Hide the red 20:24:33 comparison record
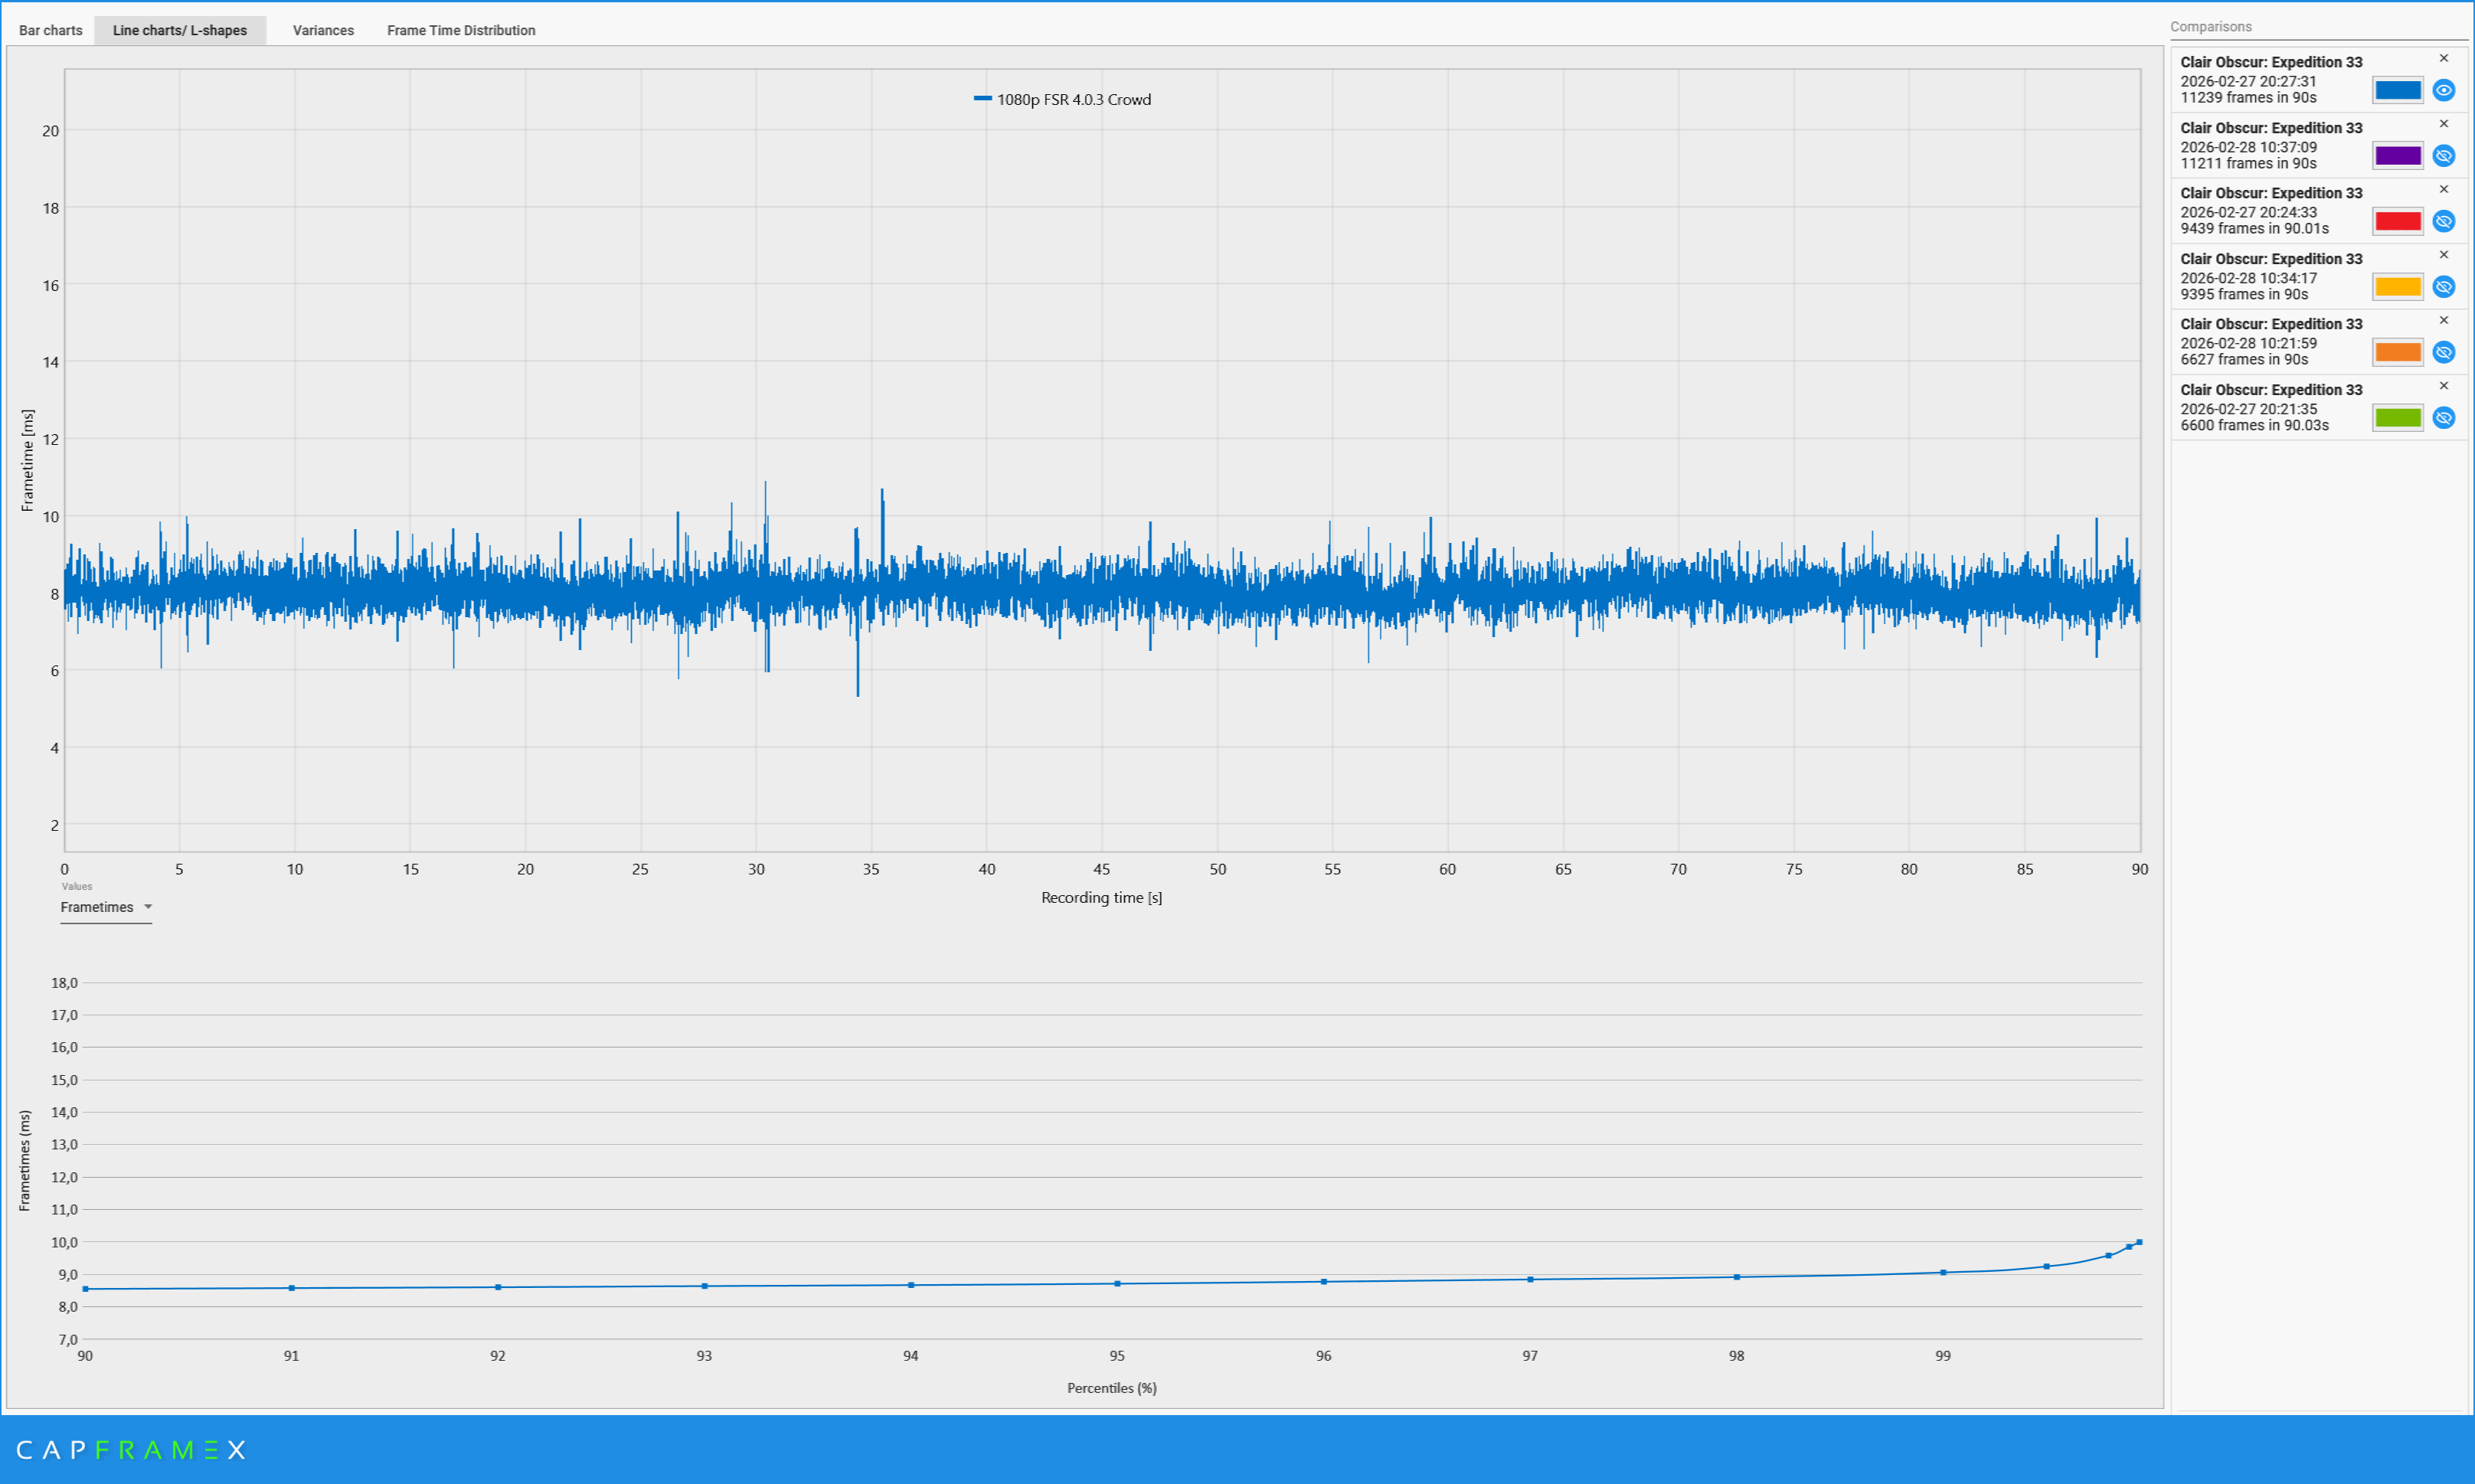The height and width of the screenshot is (1484, 2475). [x=2444, y=221]
